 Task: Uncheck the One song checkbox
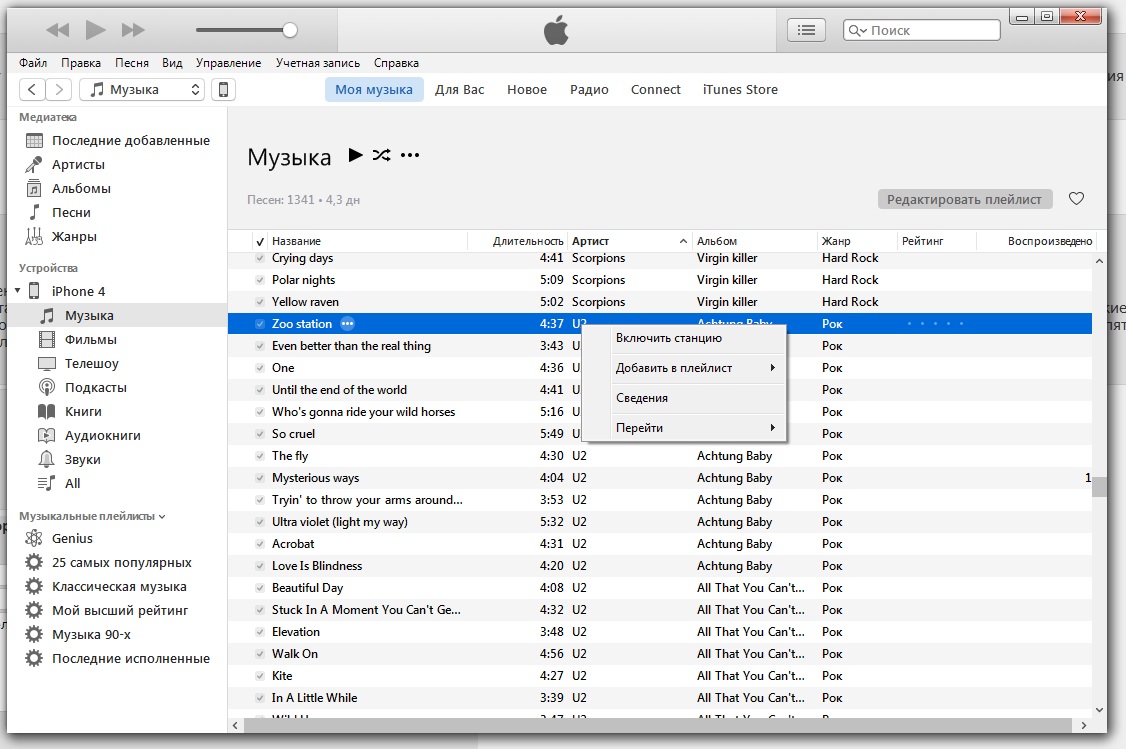(260, 368)
